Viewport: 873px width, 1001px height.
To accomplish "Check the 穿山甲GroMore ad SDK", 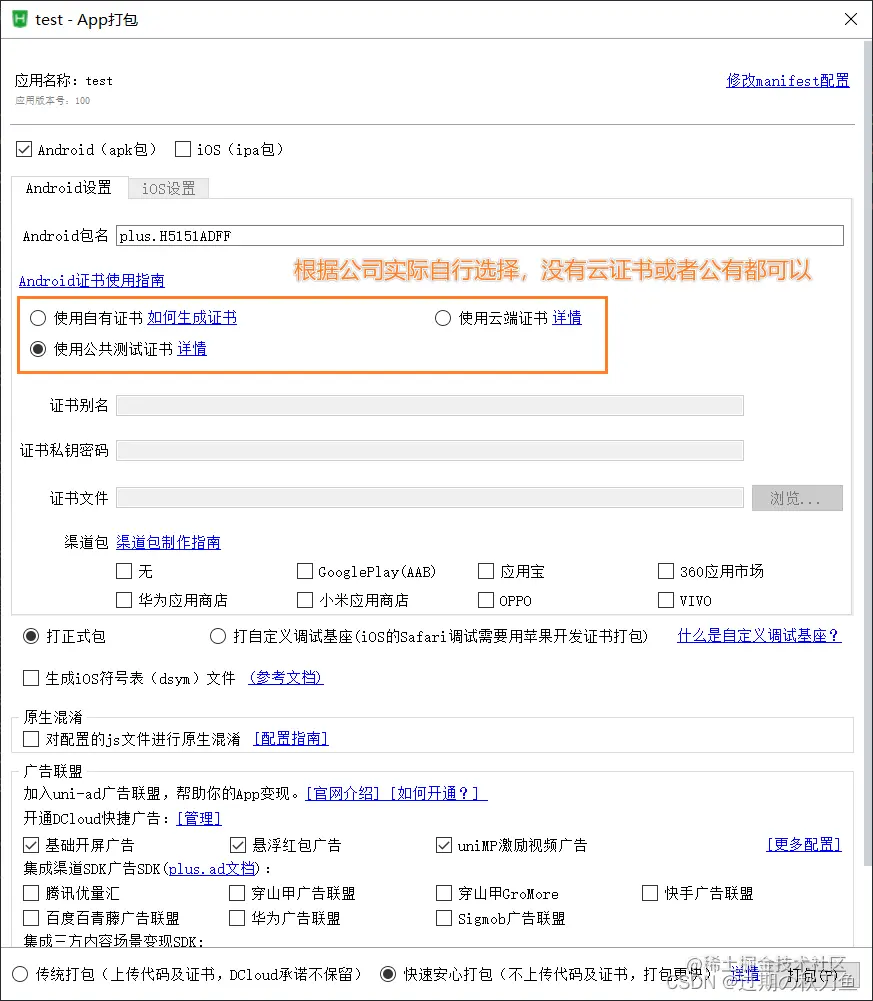I will click(444, 893).
